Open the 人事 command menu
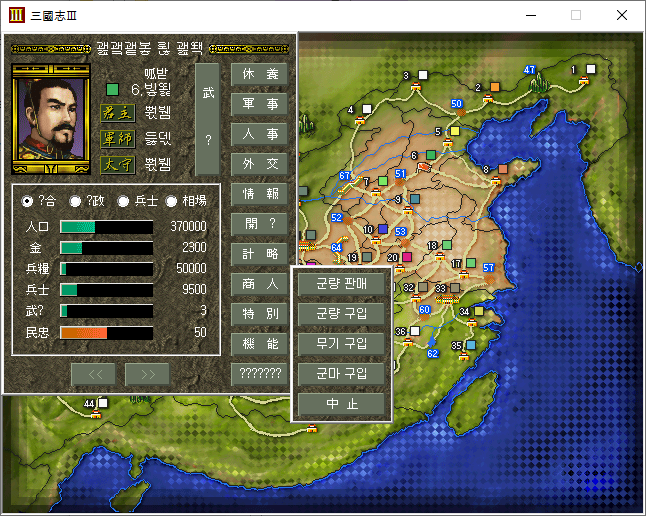The height and width of the screenshot is (516, 646). [260, 134]
